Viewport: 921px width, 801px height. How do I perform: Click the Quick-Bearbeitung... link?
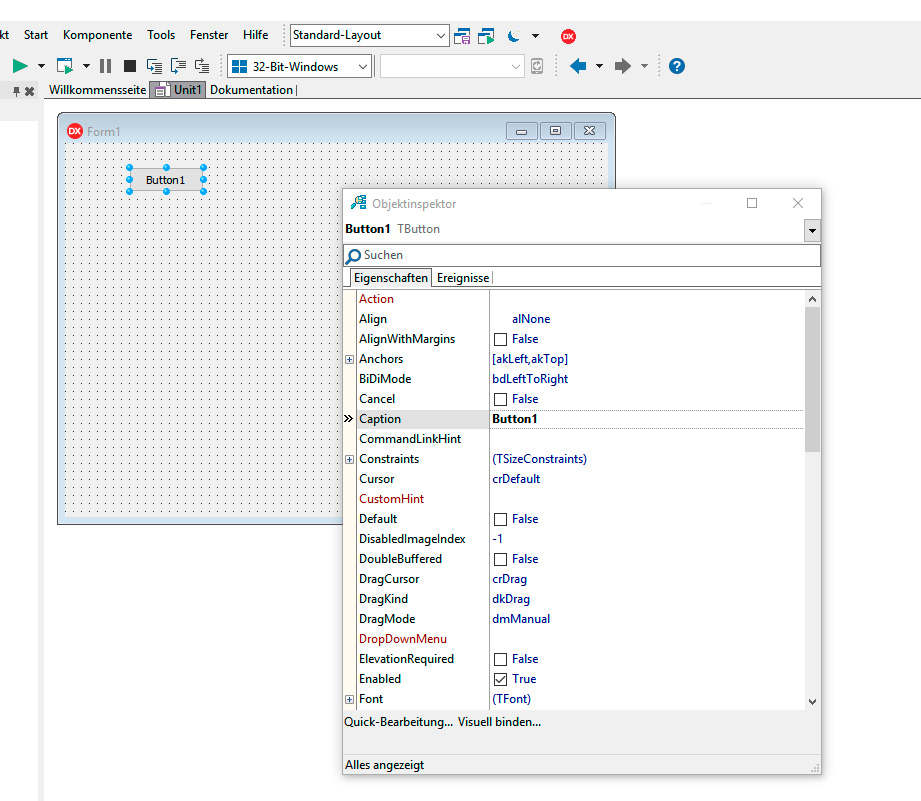click(398, 722)
